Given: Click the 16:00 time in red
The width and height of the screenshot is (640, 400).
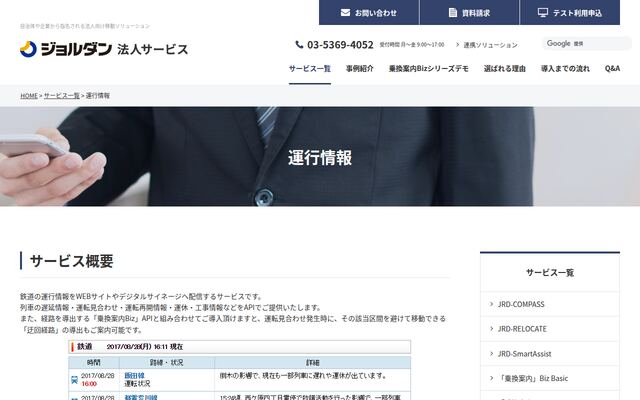Looking at the screenshot, I should click(89, 384).
